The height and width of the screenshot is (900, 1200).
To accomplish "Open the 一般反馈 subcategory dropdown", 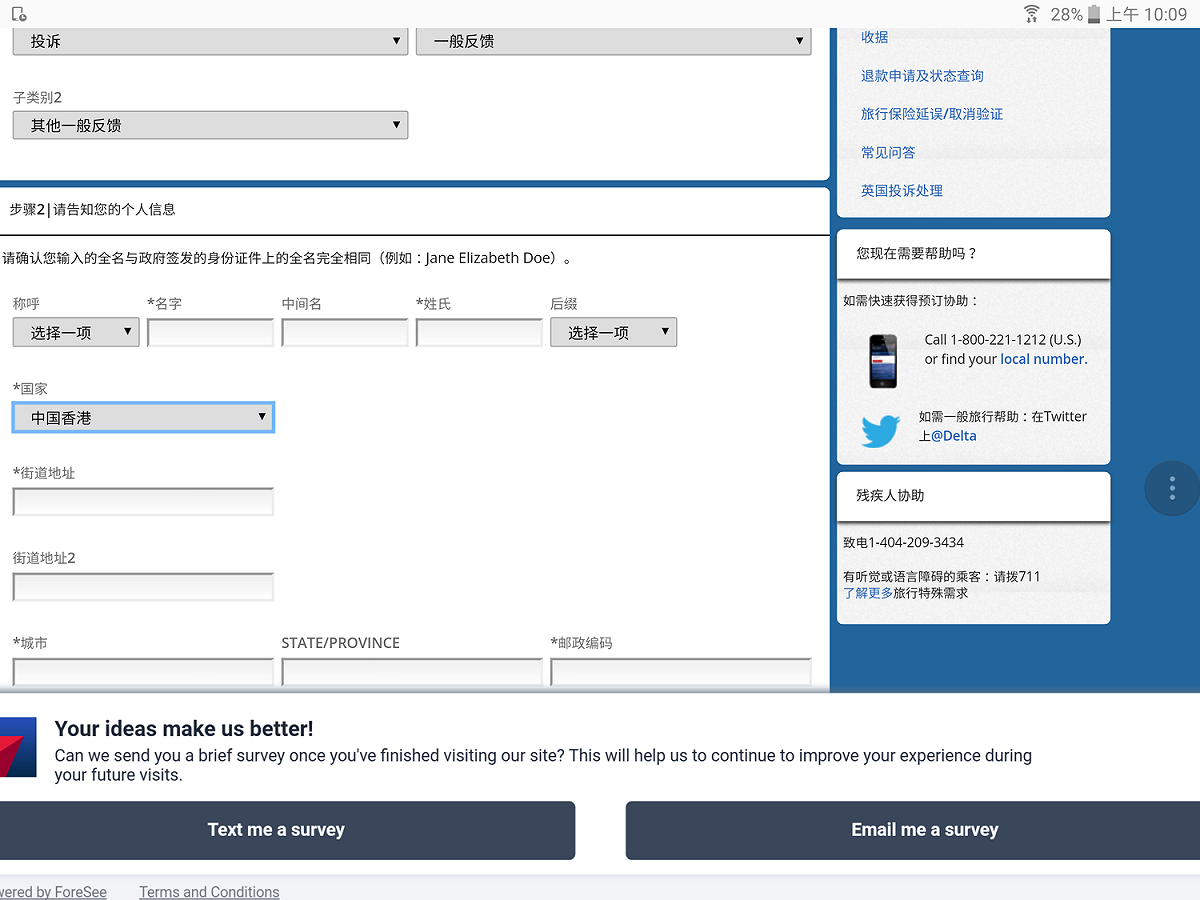I will [613, 41].
